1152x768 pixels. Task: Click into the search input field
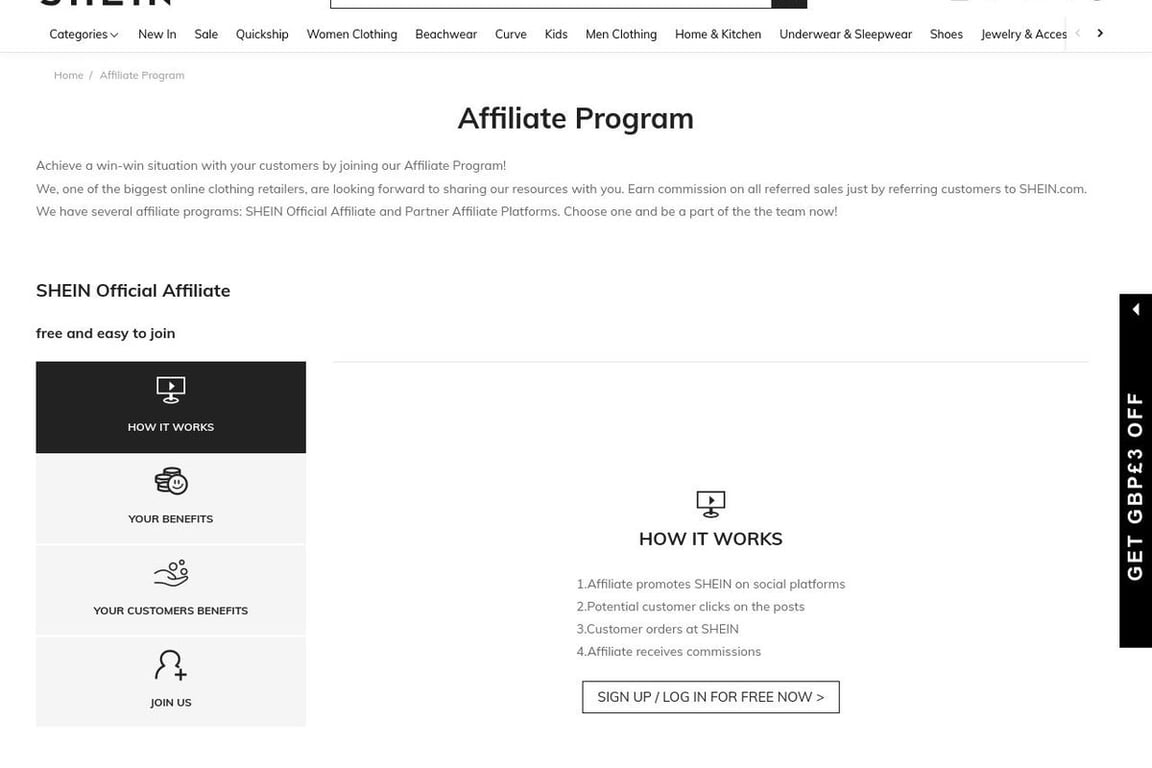[550, 3]
